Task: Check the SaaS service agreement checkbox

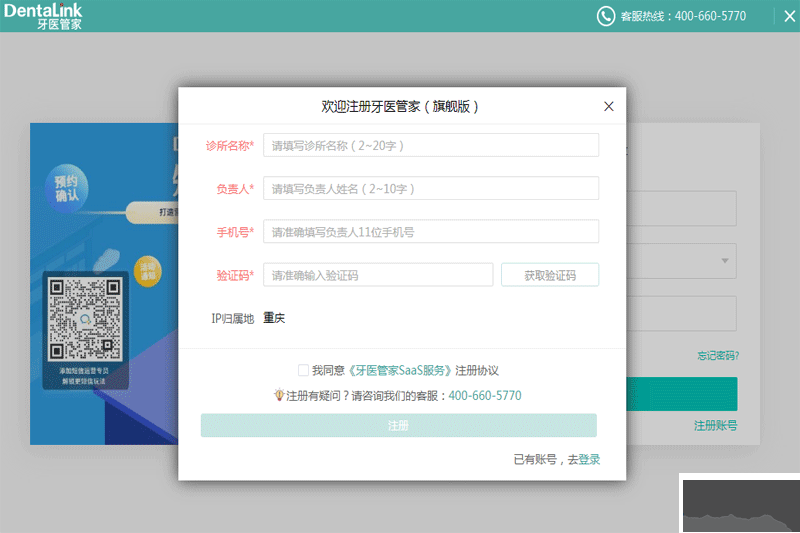Action: (303, 370)
